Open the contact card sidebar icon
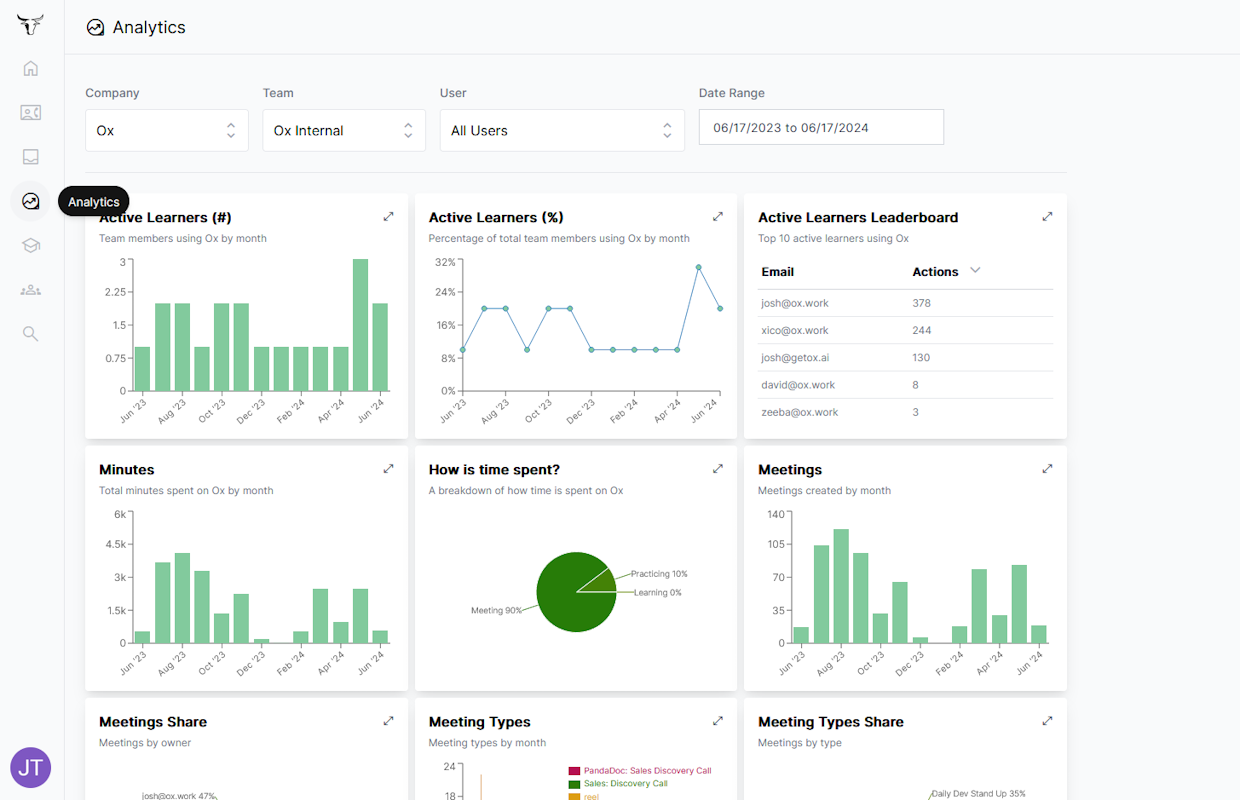The image size is (1240, 800). [31, 113]
